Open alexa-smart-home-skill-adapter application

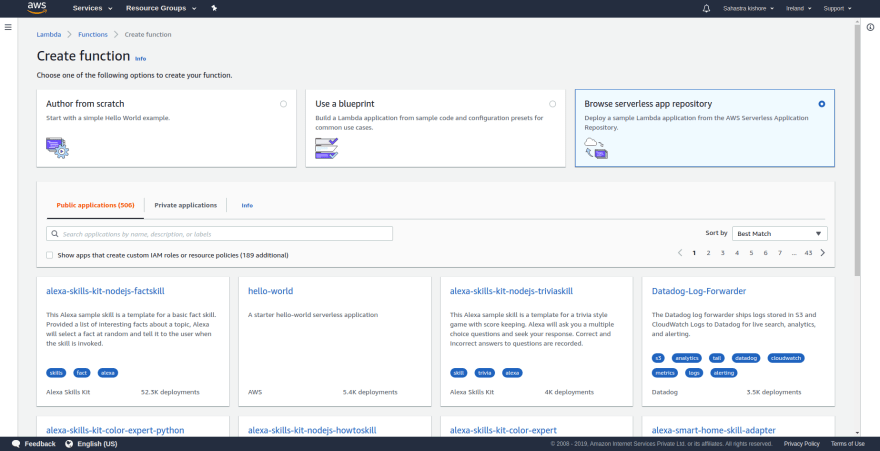713,430
